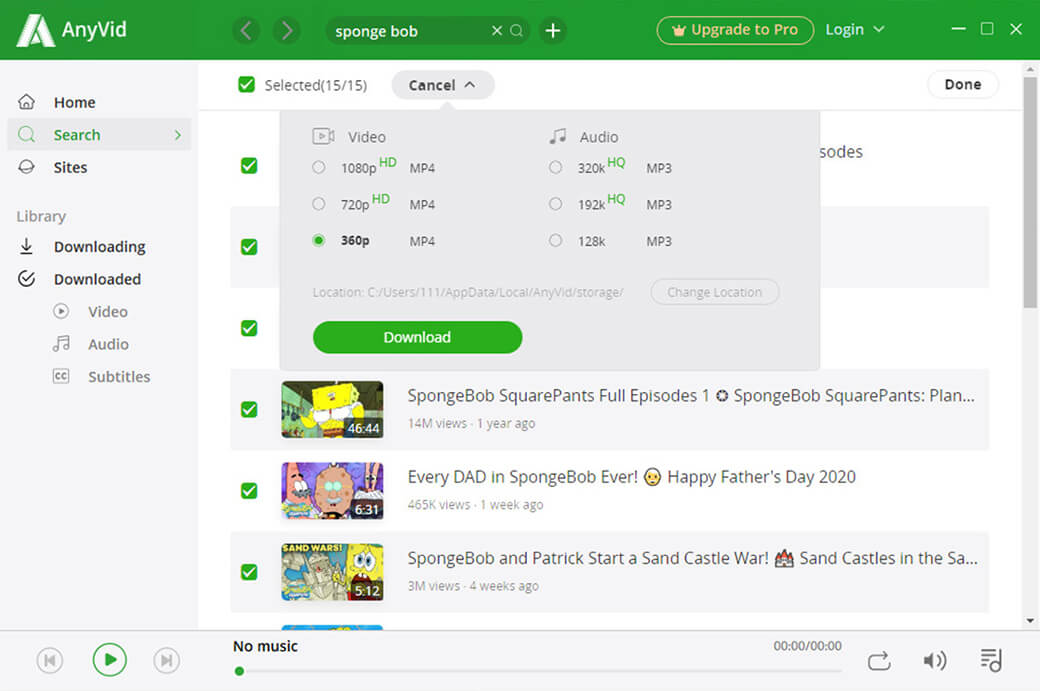The image size is (1040, 691).
Task: Select 128k MP3 audio quality
Action: (555, 240)
